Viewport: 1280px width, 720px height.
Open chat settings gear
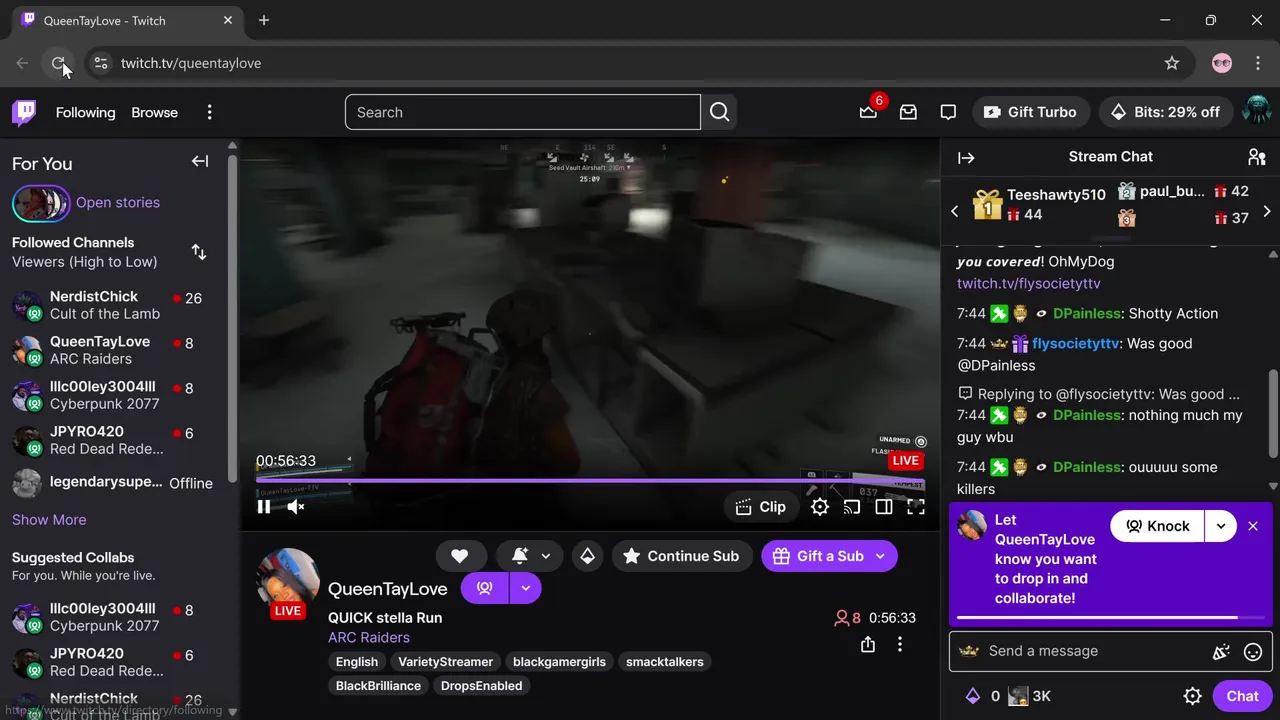1192,696
